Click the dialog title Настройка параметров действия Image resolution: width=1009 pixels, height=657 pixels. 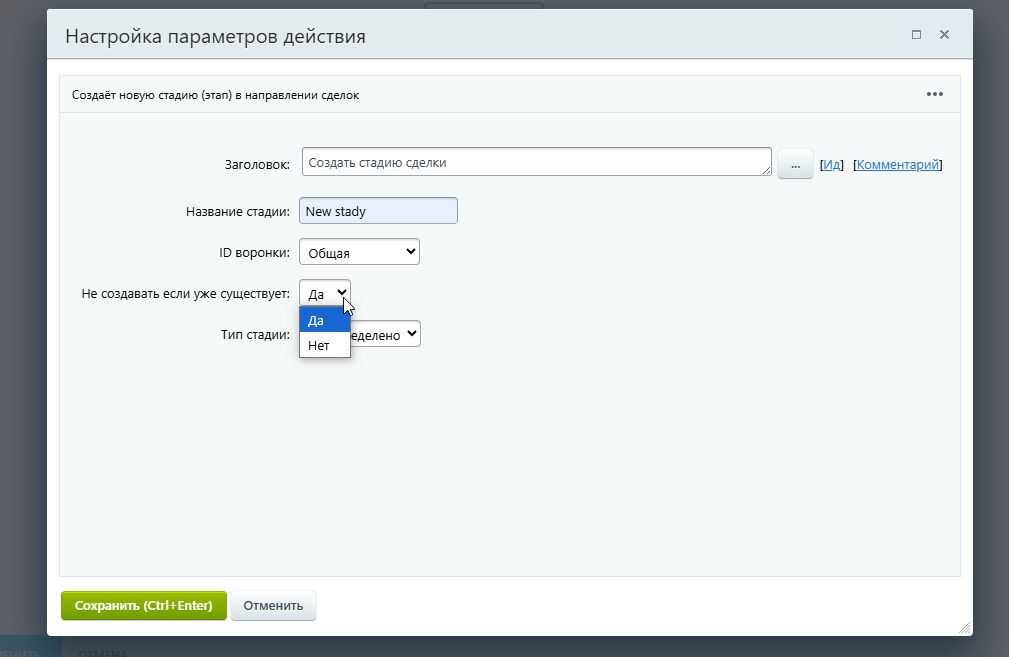(x=216, y=35)
